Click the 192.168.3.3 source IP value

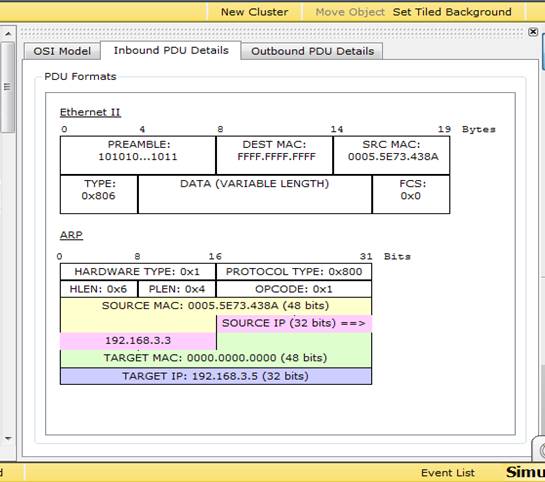[x=138, y=341]
